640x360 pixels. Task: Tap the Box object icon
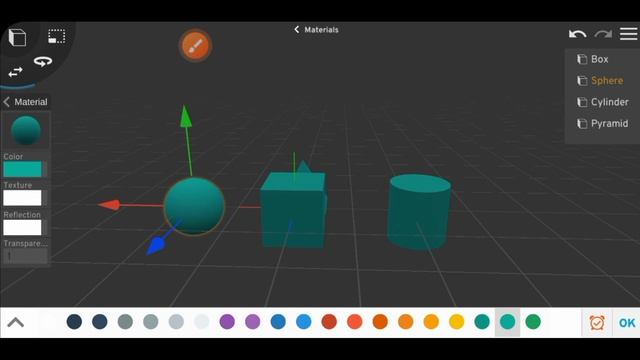582,59
